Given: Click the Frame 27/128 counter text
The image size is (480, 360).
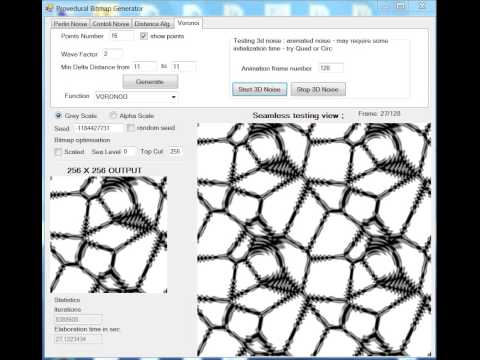Looking at the screenshot, I should point(379,114).
